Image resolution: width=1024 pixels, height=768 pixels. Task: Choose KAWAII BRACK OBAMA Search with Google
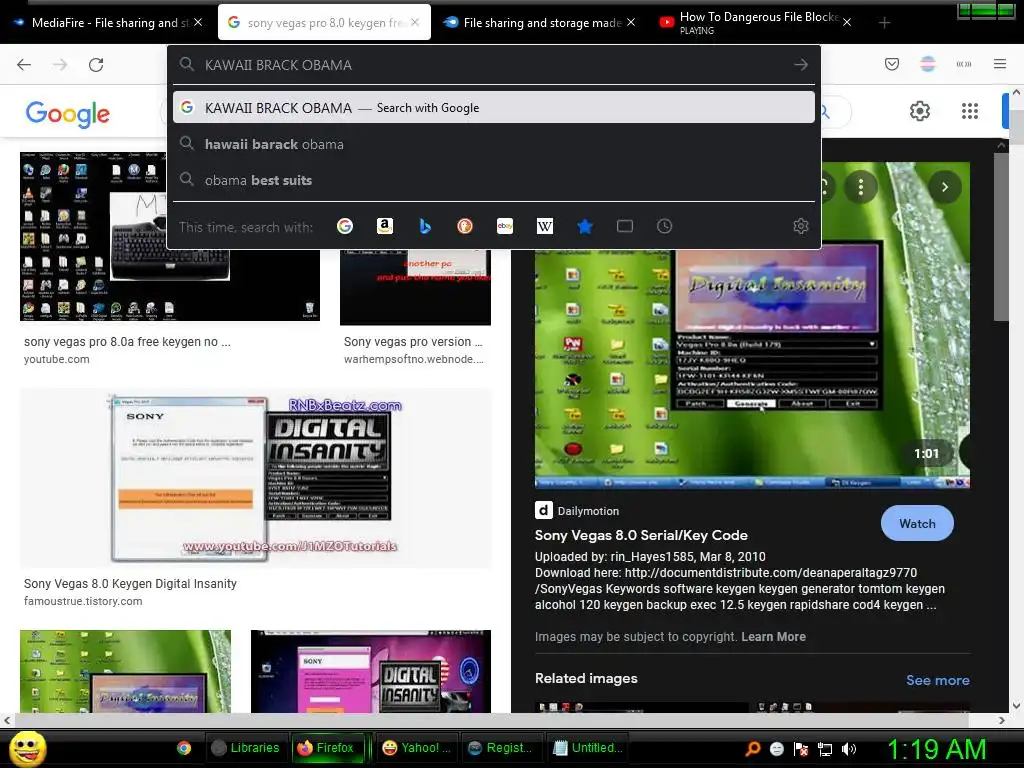494,108
